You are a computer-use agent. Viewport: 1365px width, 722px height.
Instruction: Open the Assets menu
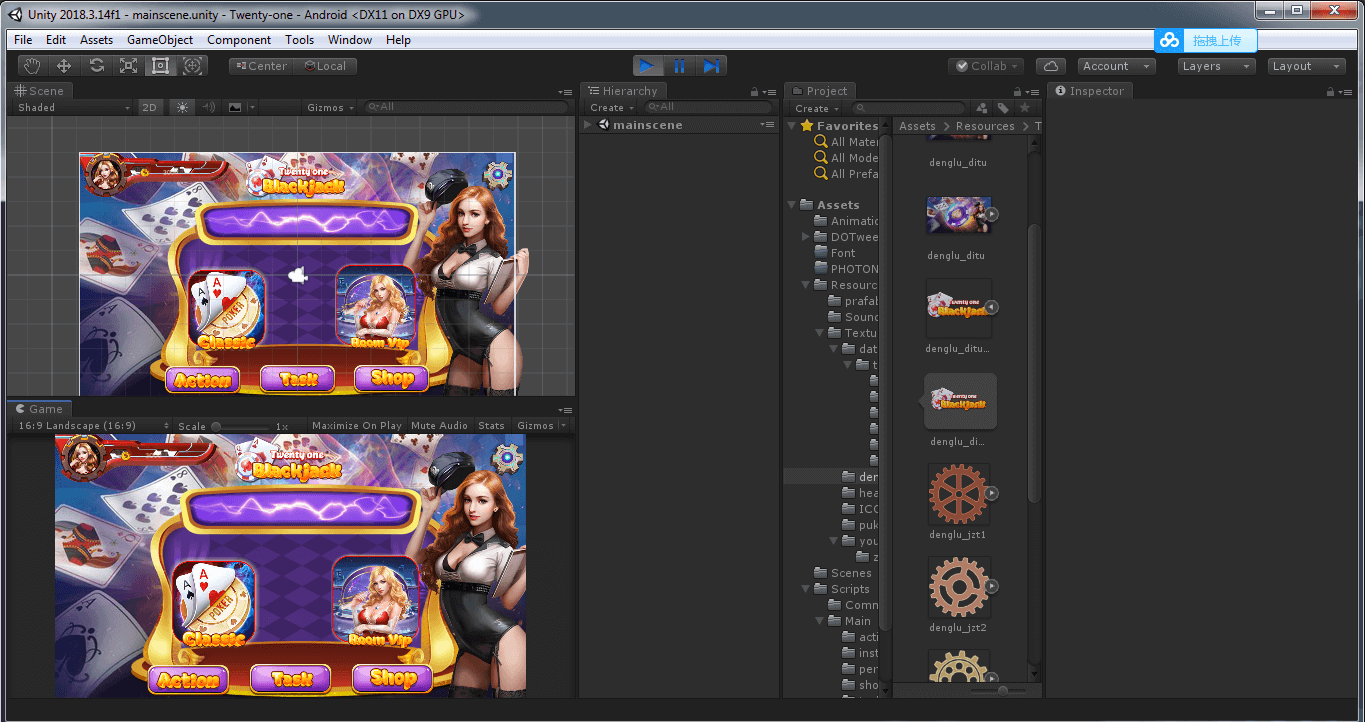[97, 40]
